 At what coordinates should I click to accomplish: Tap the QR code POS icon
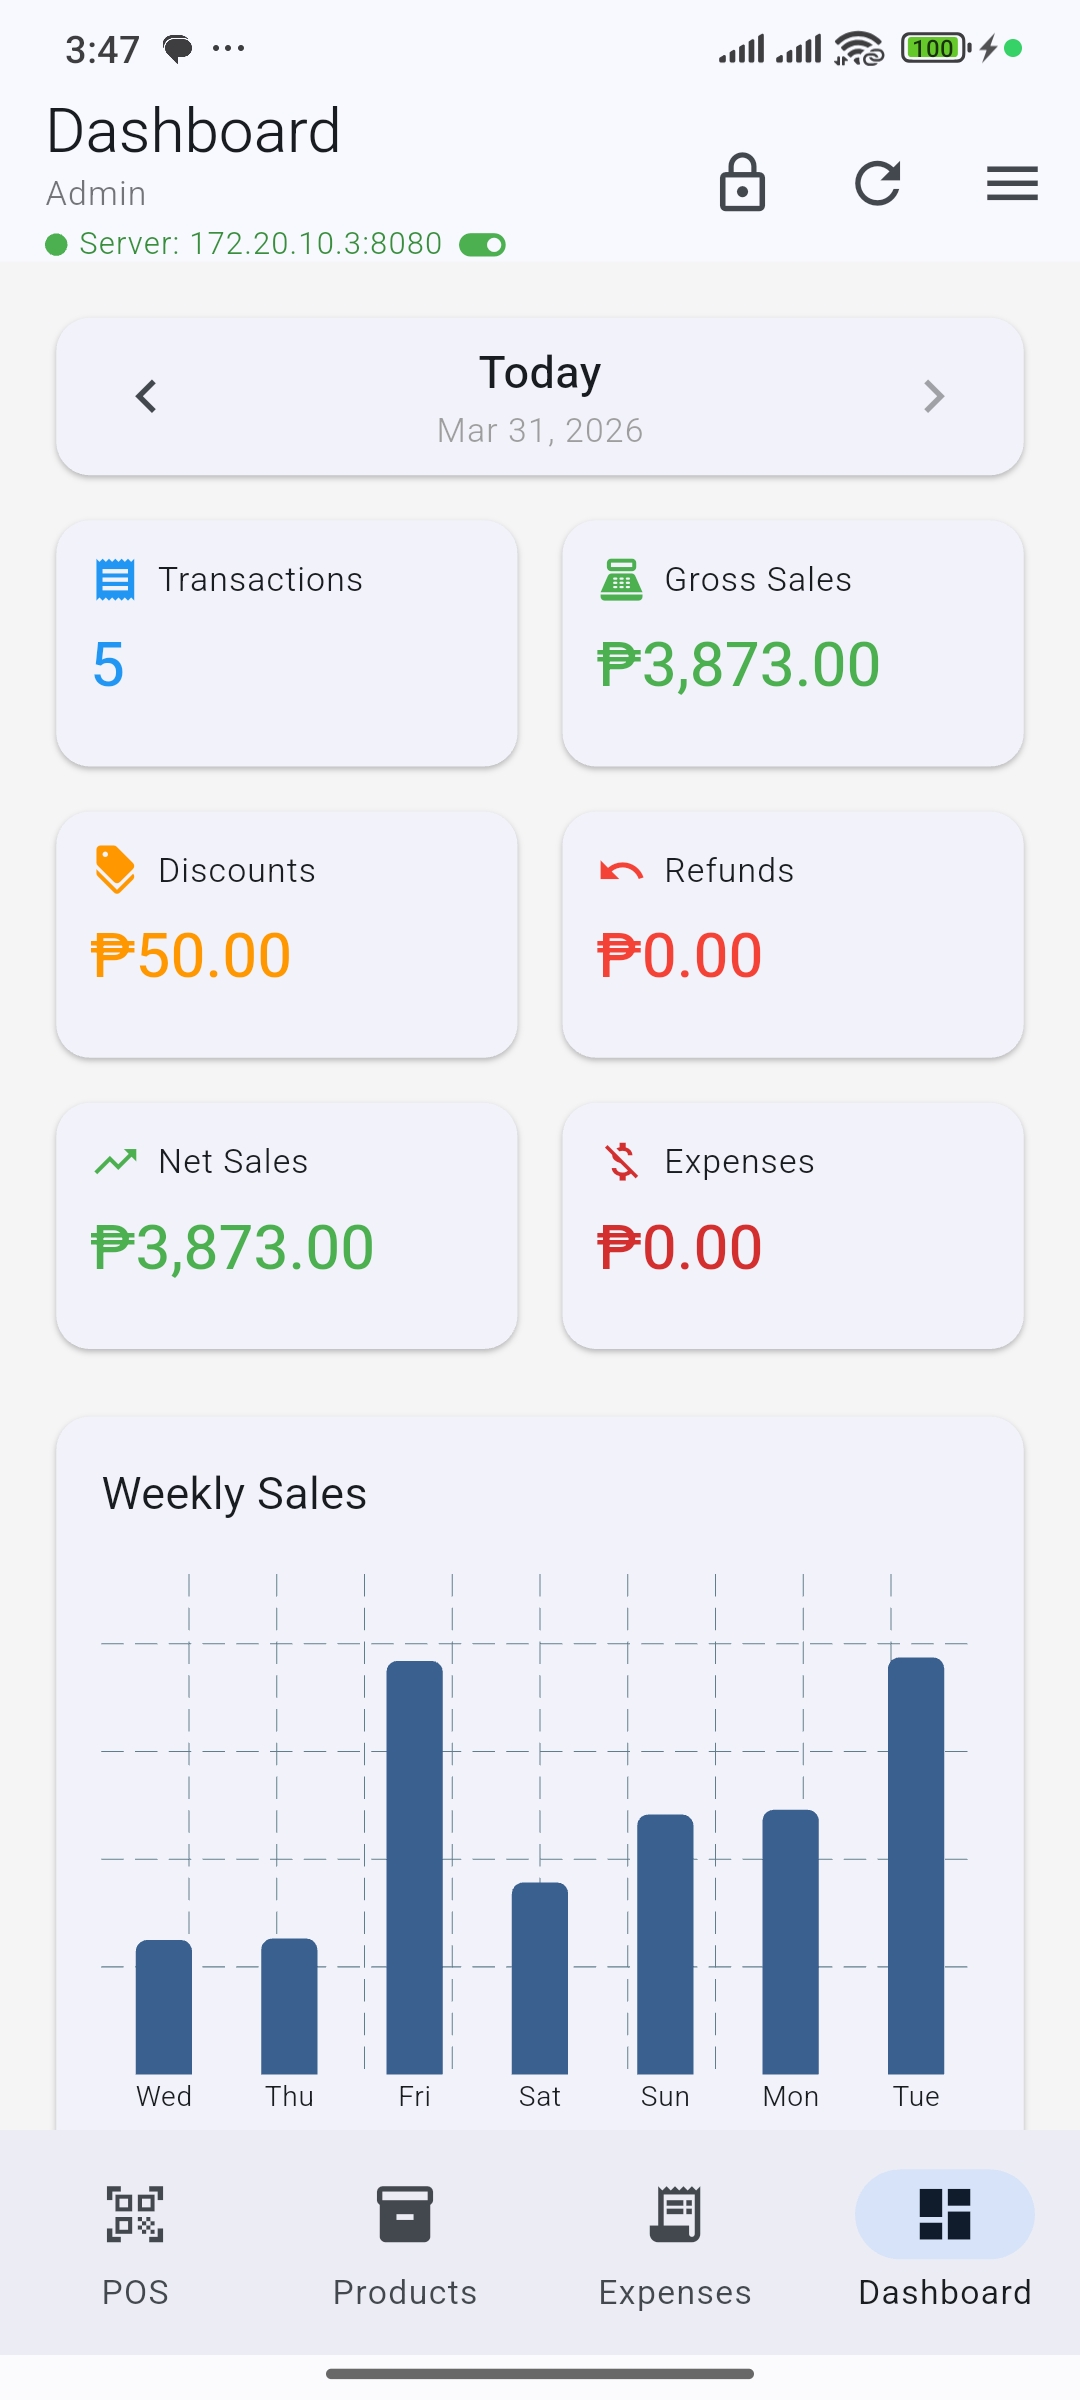pos(135,2214)
